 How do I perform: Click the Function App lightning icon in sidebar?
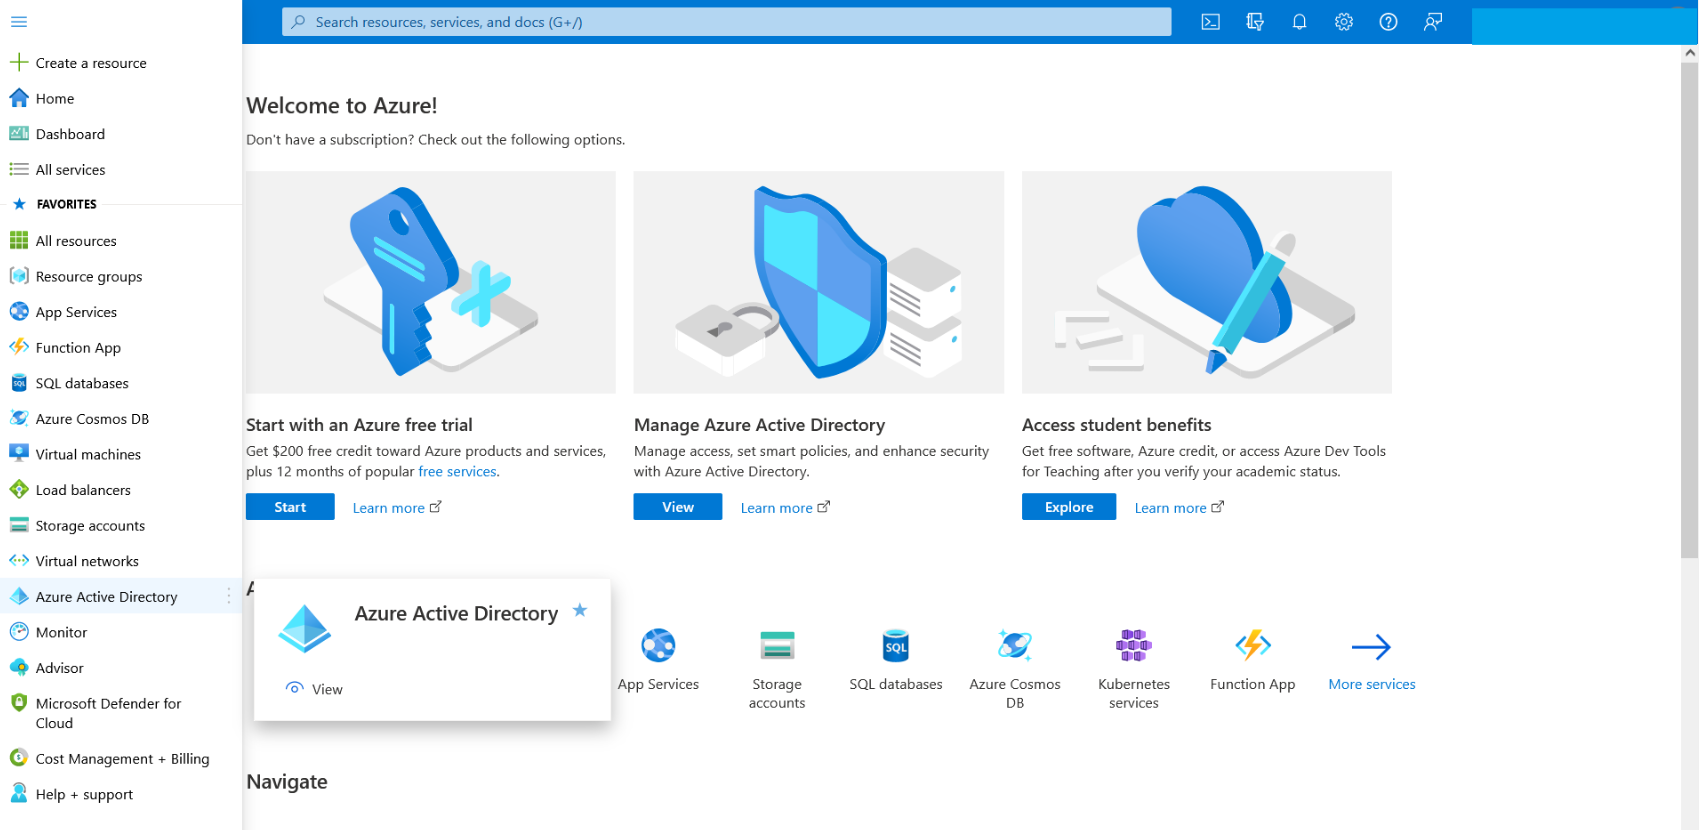pos(19,347)
